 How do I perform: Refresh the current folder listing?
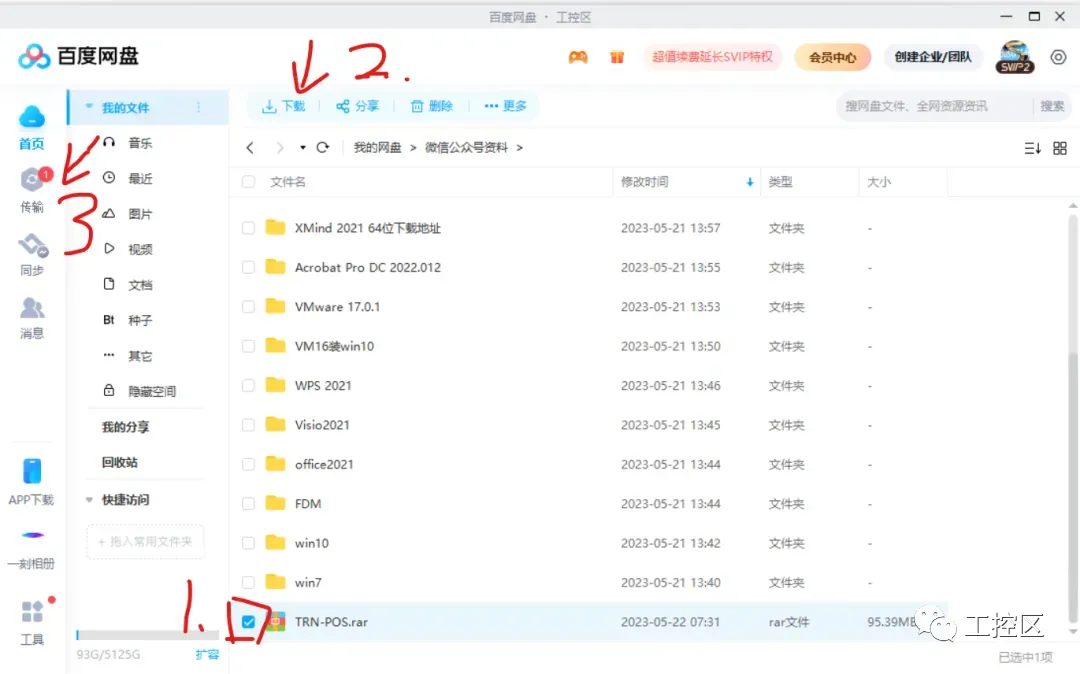[322, 147]
